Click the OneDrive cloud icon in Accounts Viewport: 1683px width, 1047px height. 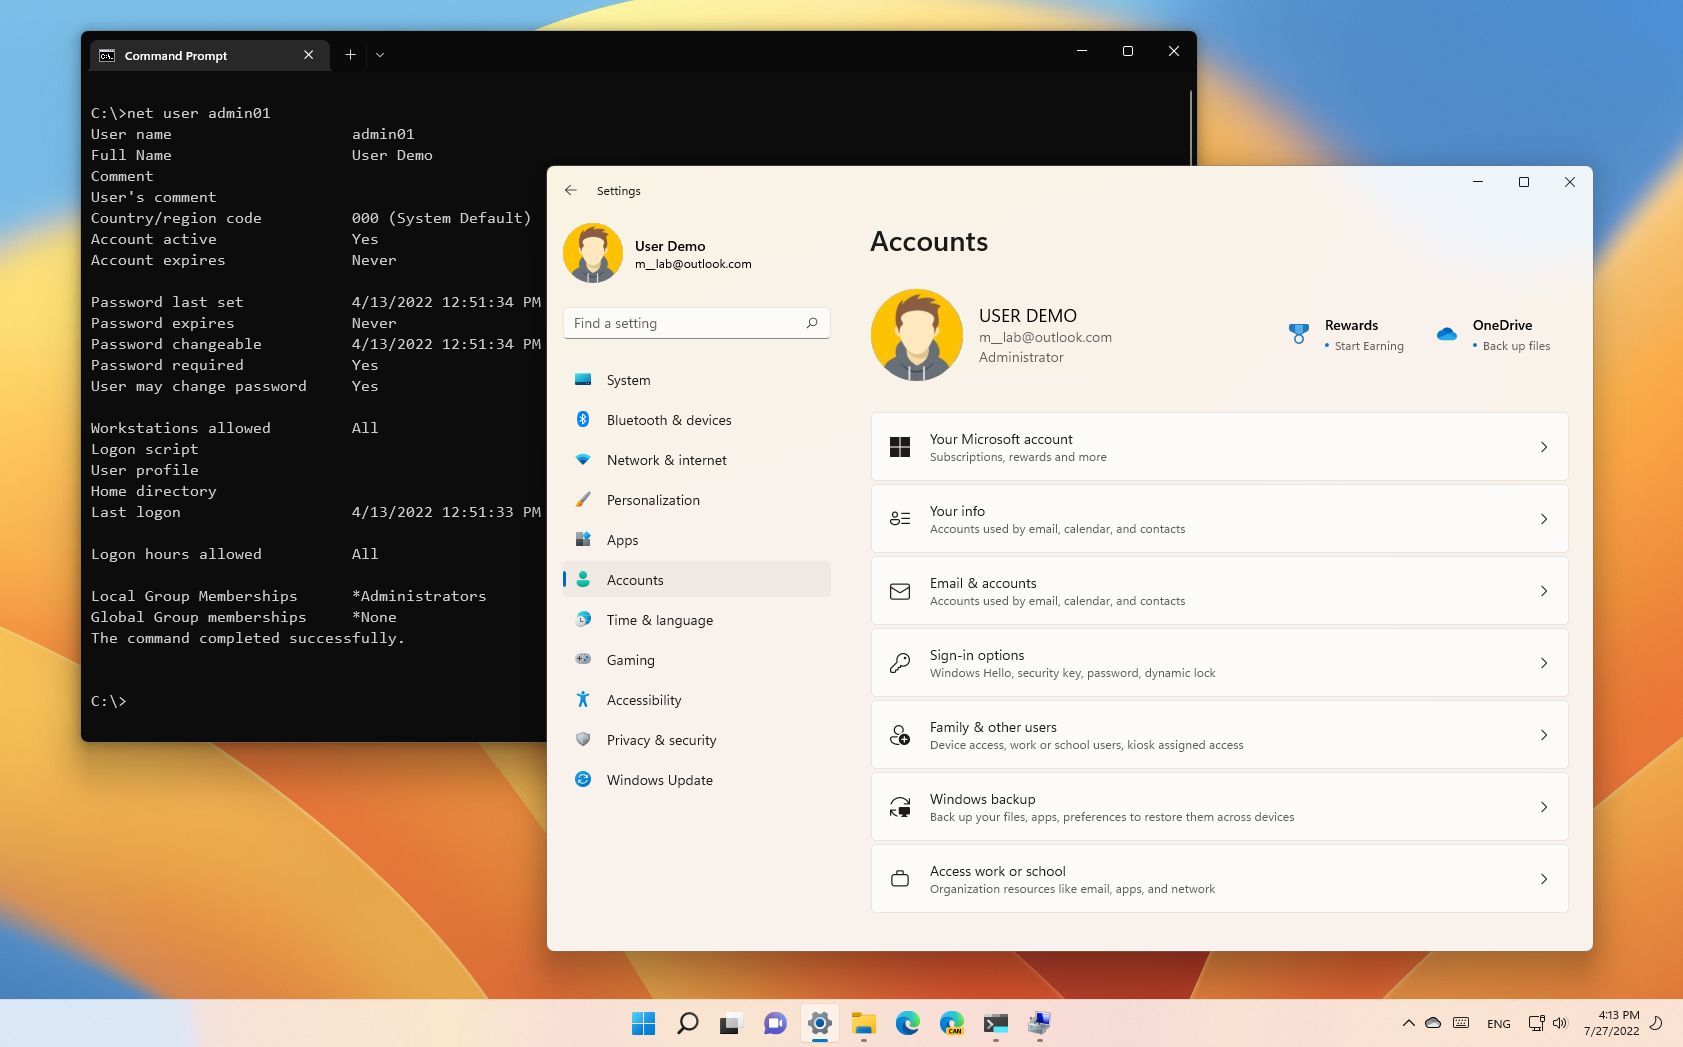click(1447, 334)
